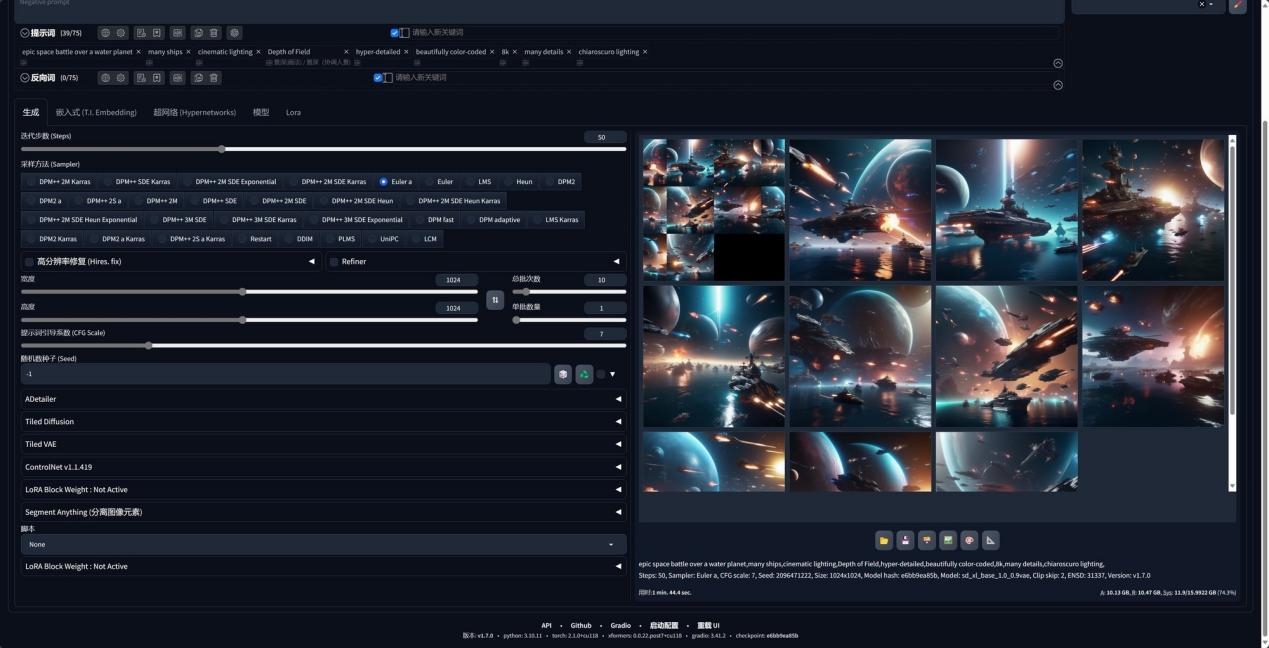Send image to inpaint palette icon
Image resolution: width=1269 pixels, height=648 pixels.
tap(969, 540)
